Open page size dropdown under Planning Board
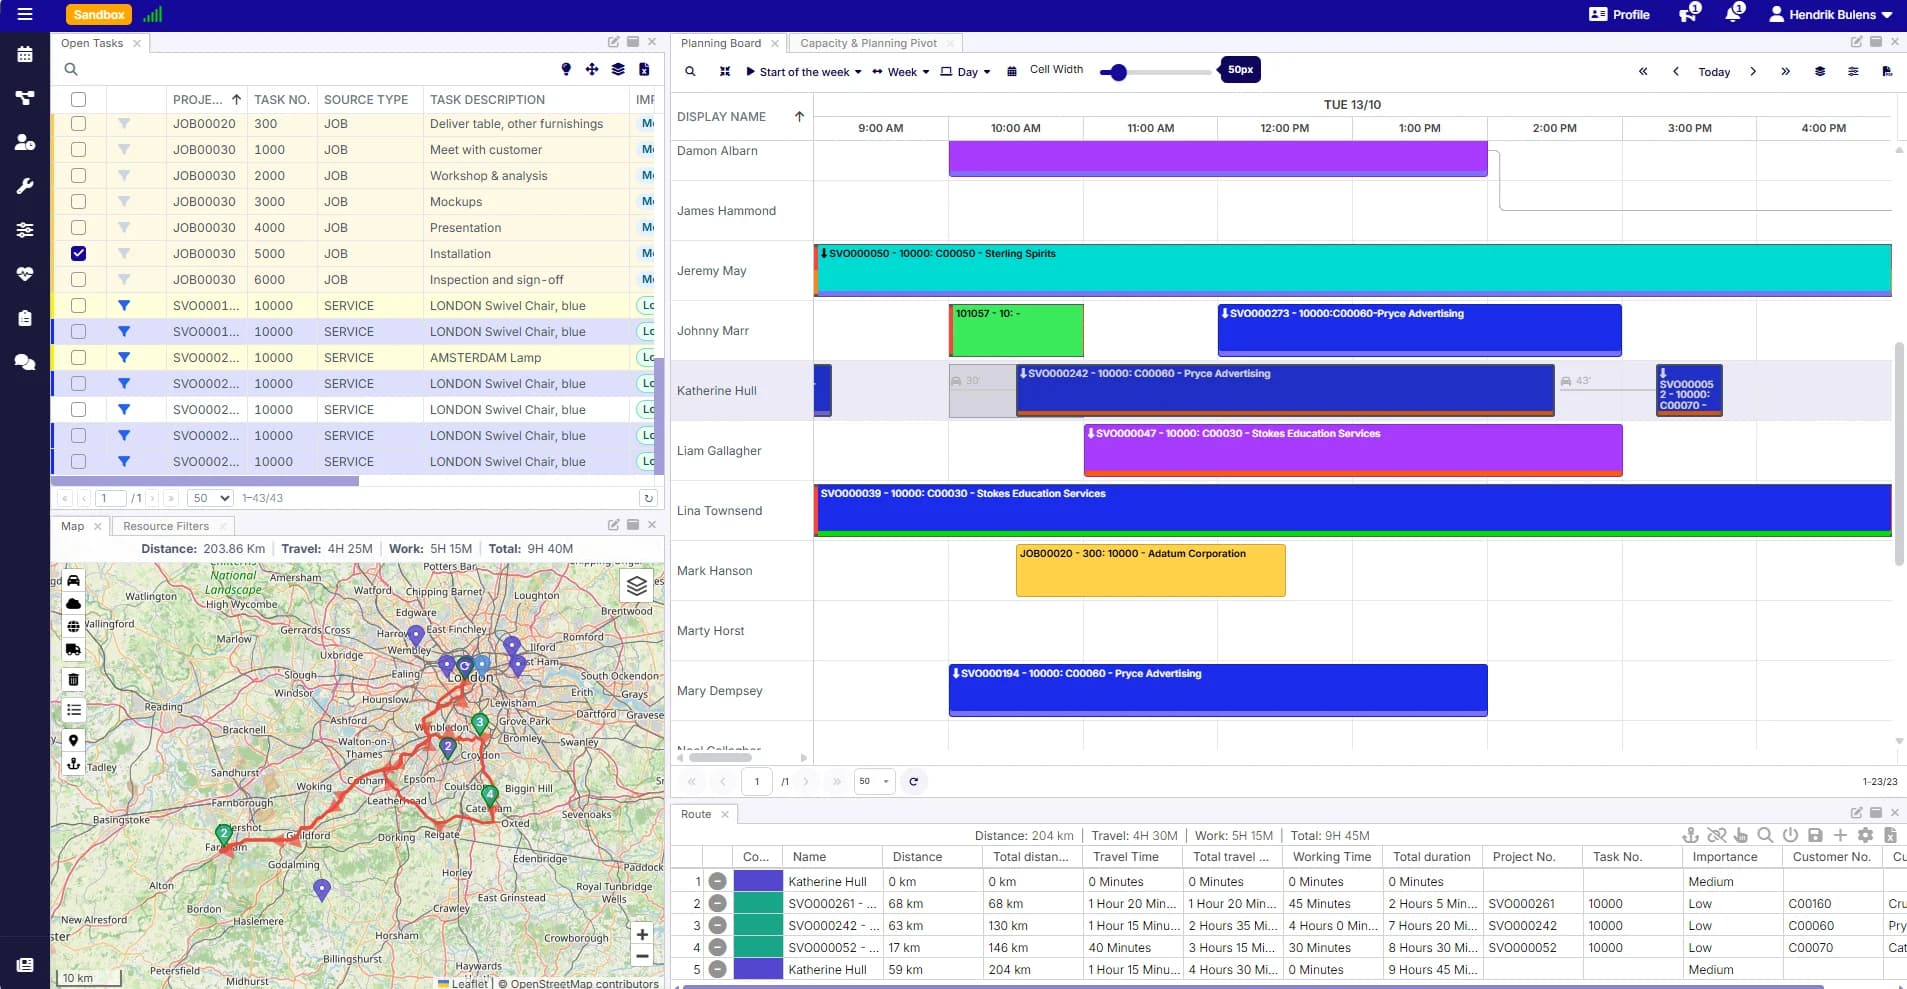The width and height of the screenshot is (1907, 989). (874, 781)
